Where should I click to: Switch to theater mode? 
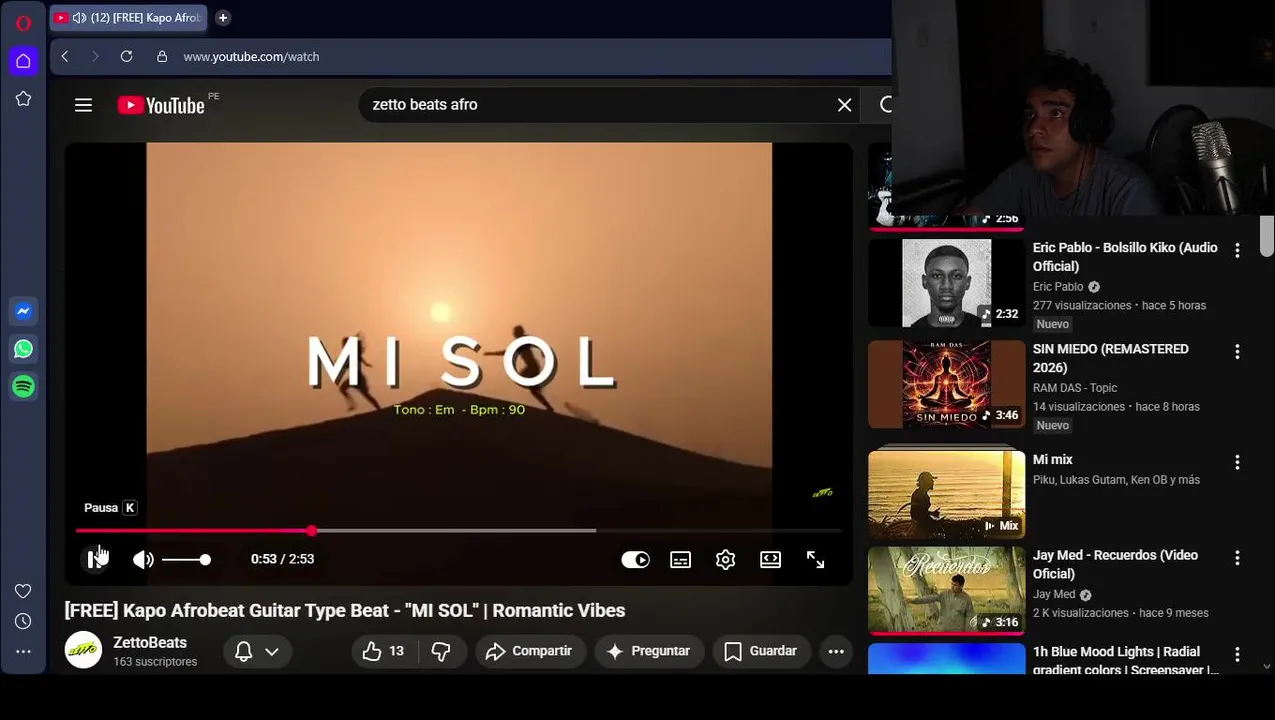[x=771, y=560]
